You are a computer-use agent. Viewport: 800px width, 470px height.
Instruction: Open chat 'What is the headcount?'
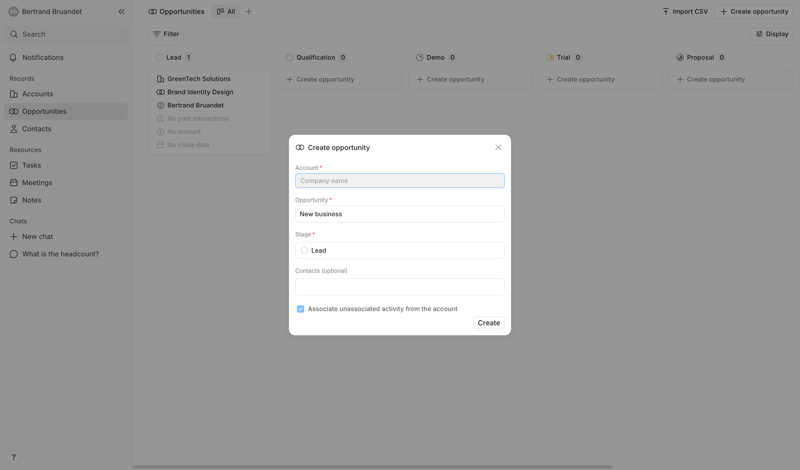click(60, 254)
